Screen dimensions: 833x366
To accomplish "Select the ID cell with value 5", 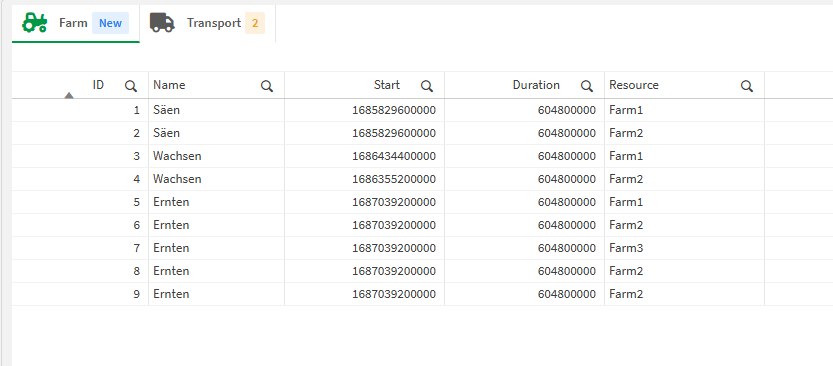I will [x=80, y=202].
